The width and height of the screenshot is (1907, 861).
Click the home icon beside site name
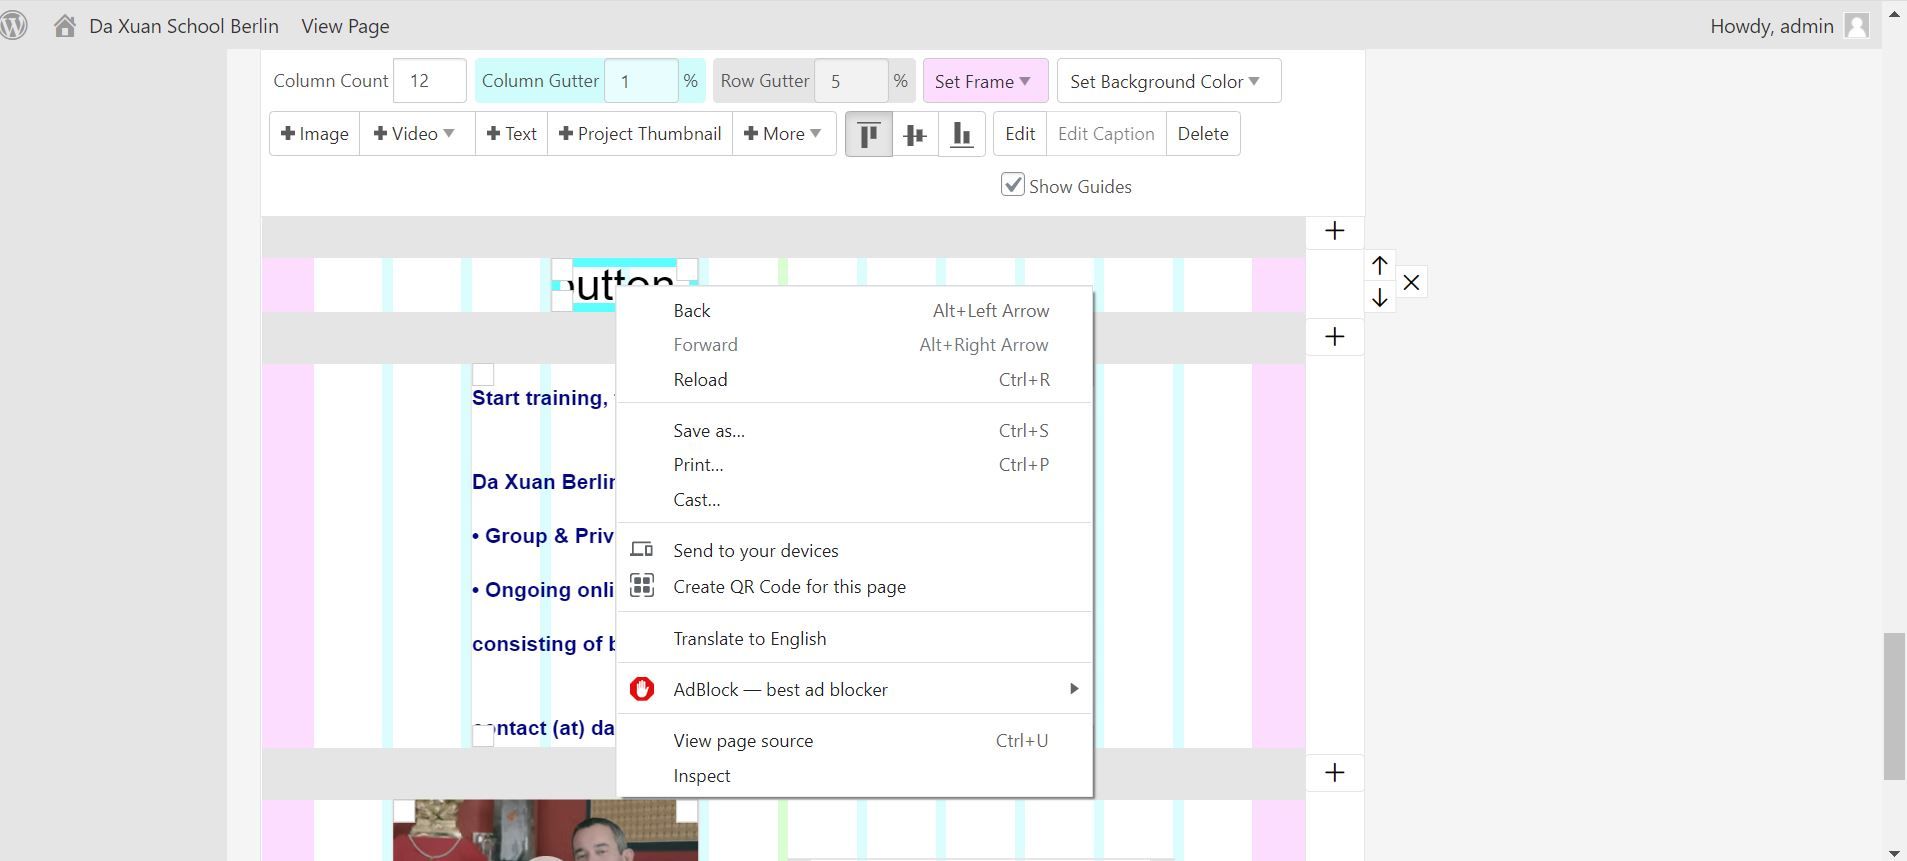65,26
